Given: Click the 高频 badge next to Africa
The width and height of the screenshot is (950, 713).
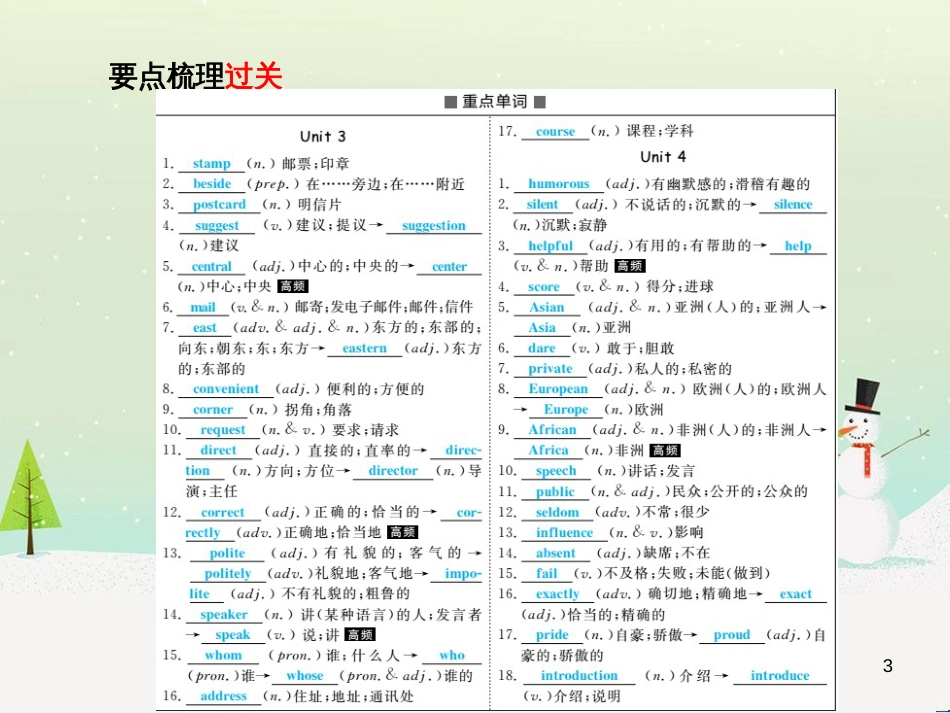Looking at the screenshot, I should click(665, 450).
